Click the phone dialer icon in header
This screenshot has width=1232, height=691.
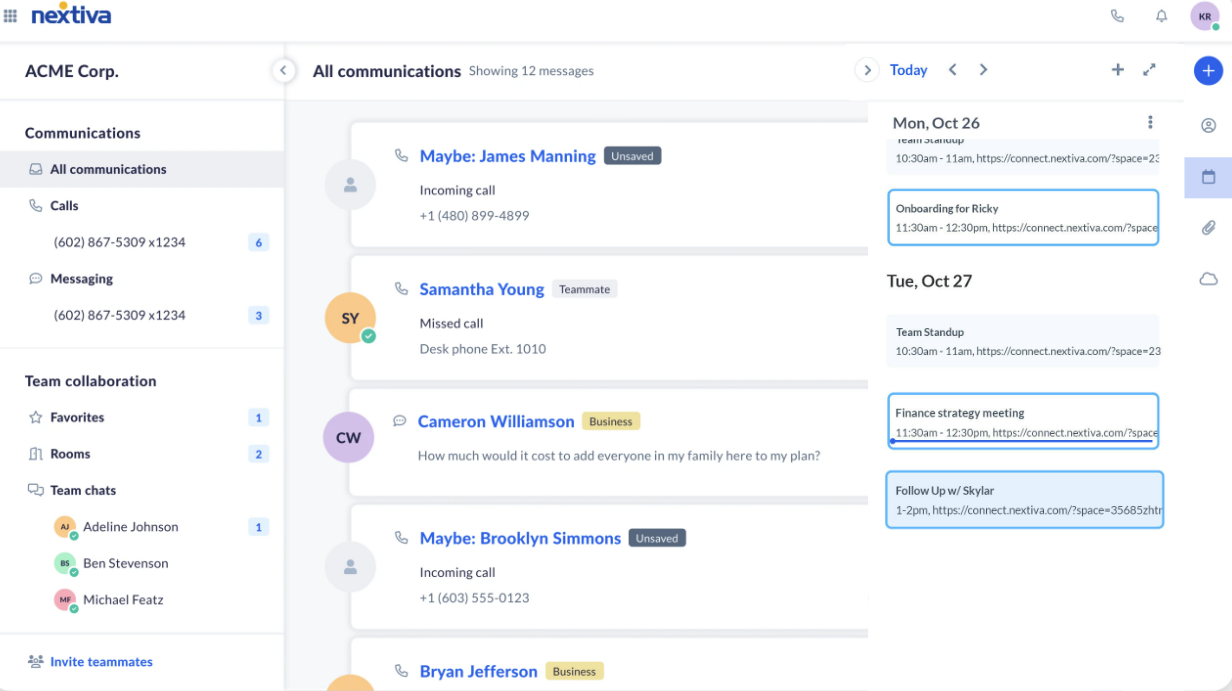tap(1117, 16)
